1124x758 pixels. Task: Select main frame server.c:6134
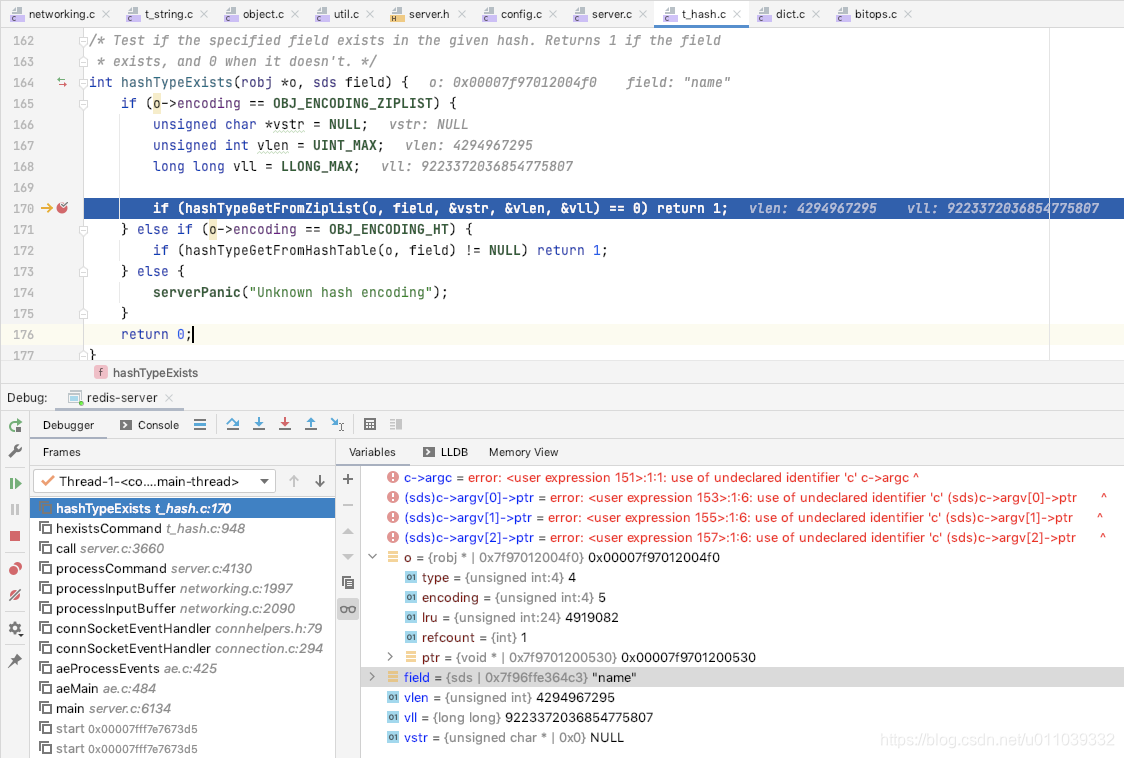(183, 708)
